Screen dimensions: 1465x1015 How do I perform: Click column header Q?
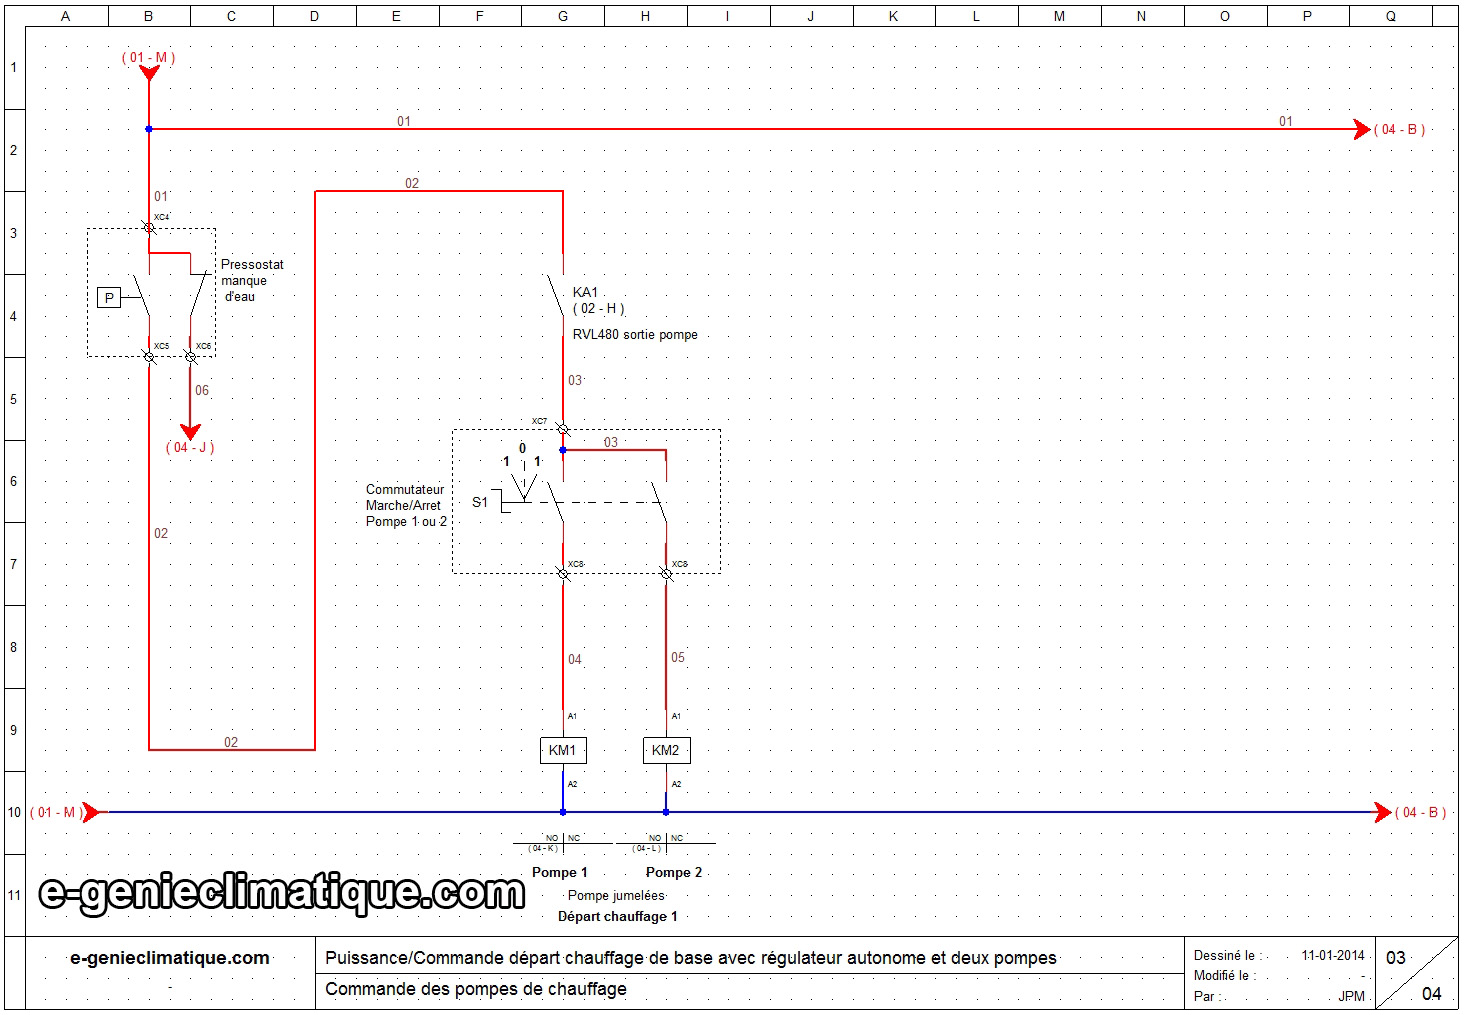coord(1391,16)
